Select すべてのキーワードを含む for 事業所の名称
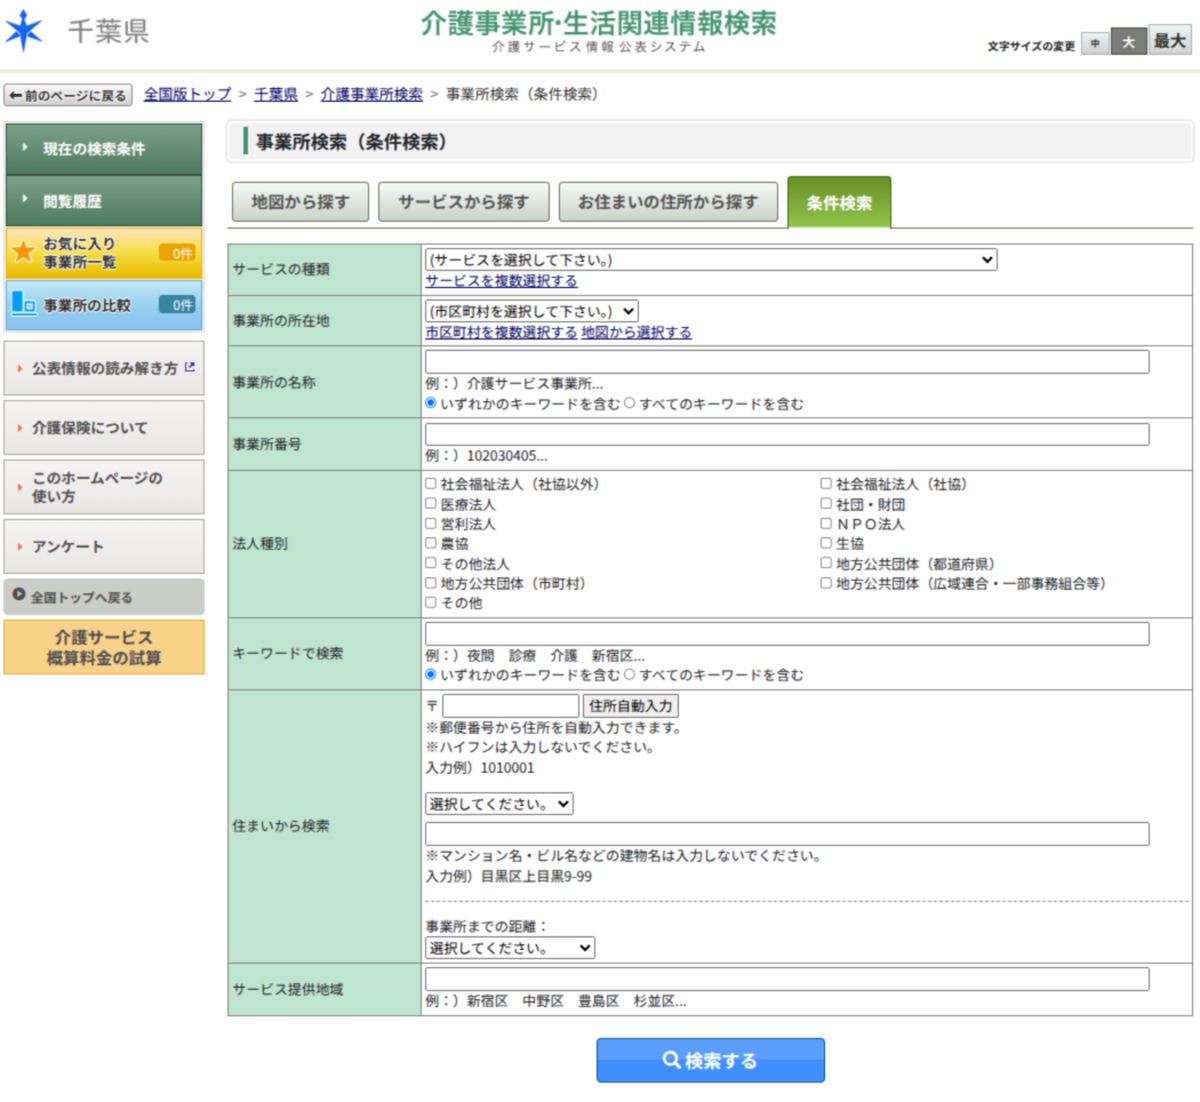Image resolution: width=1200 pixels, height=1102 pixels. [x=629, y=403]
